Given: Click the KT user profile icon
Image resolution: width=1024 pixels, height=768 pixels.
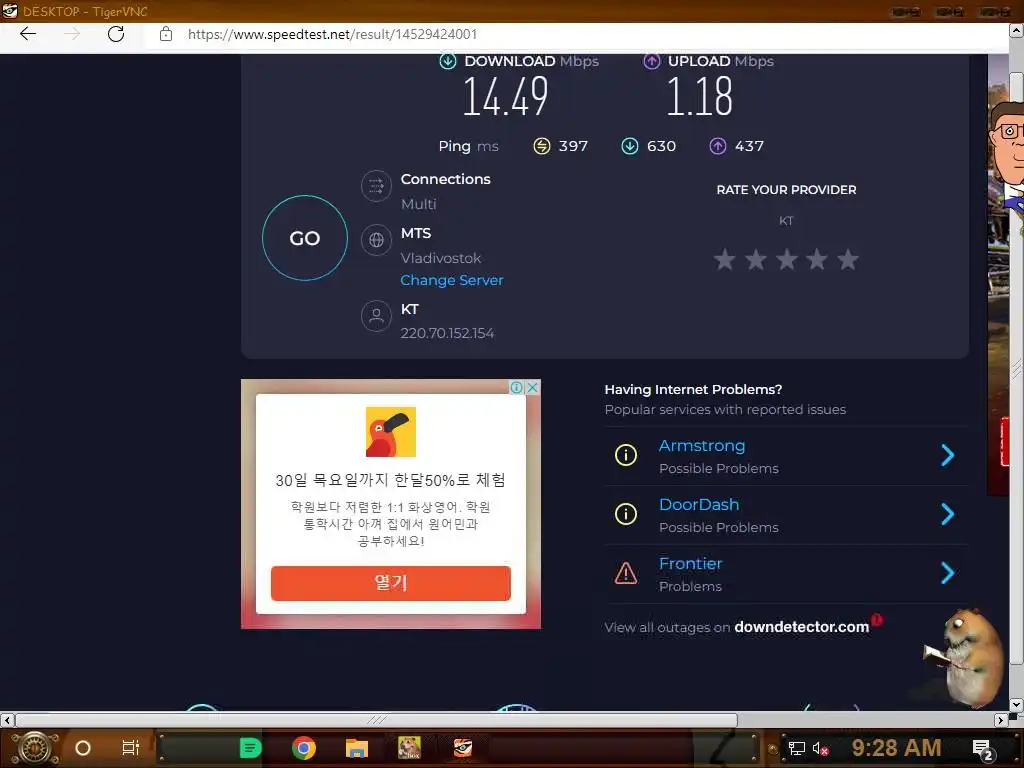Looking at the screenshot, I should click(x=376, y=317).
